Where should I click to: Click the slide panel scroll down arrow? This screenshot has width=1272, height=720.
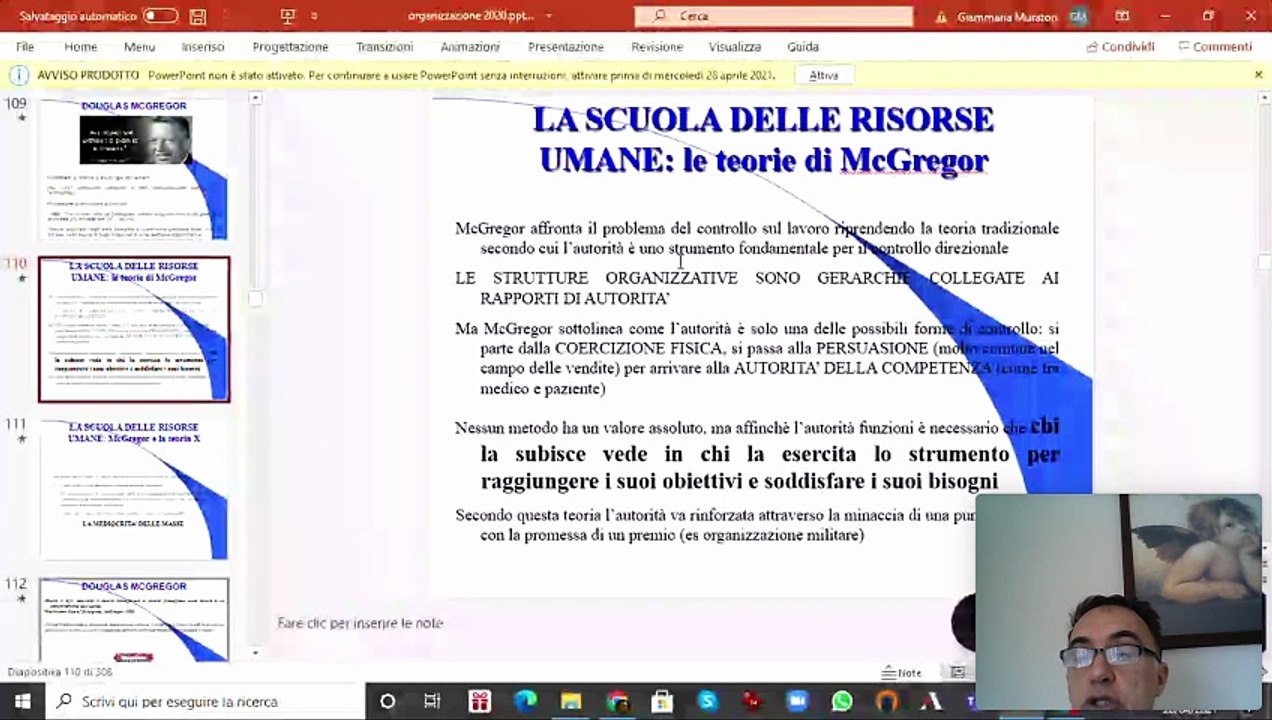tap(255, 653)
